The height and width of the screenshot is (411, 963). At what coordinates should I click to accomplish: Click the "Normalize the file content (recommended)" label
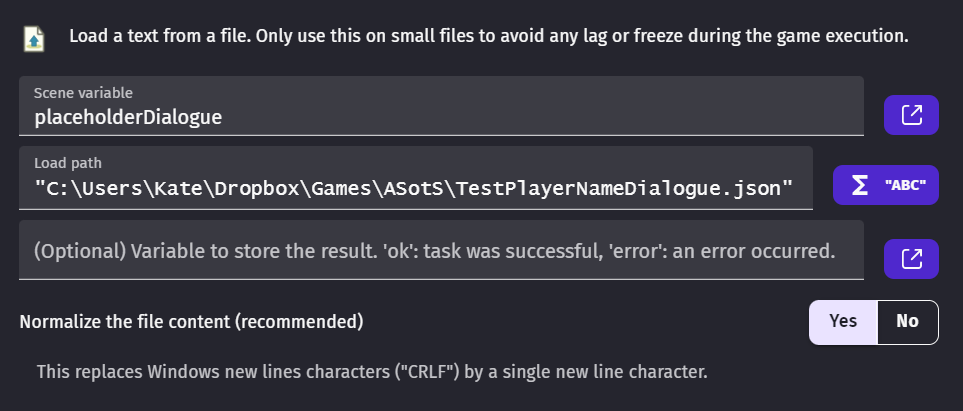point(192,322)
